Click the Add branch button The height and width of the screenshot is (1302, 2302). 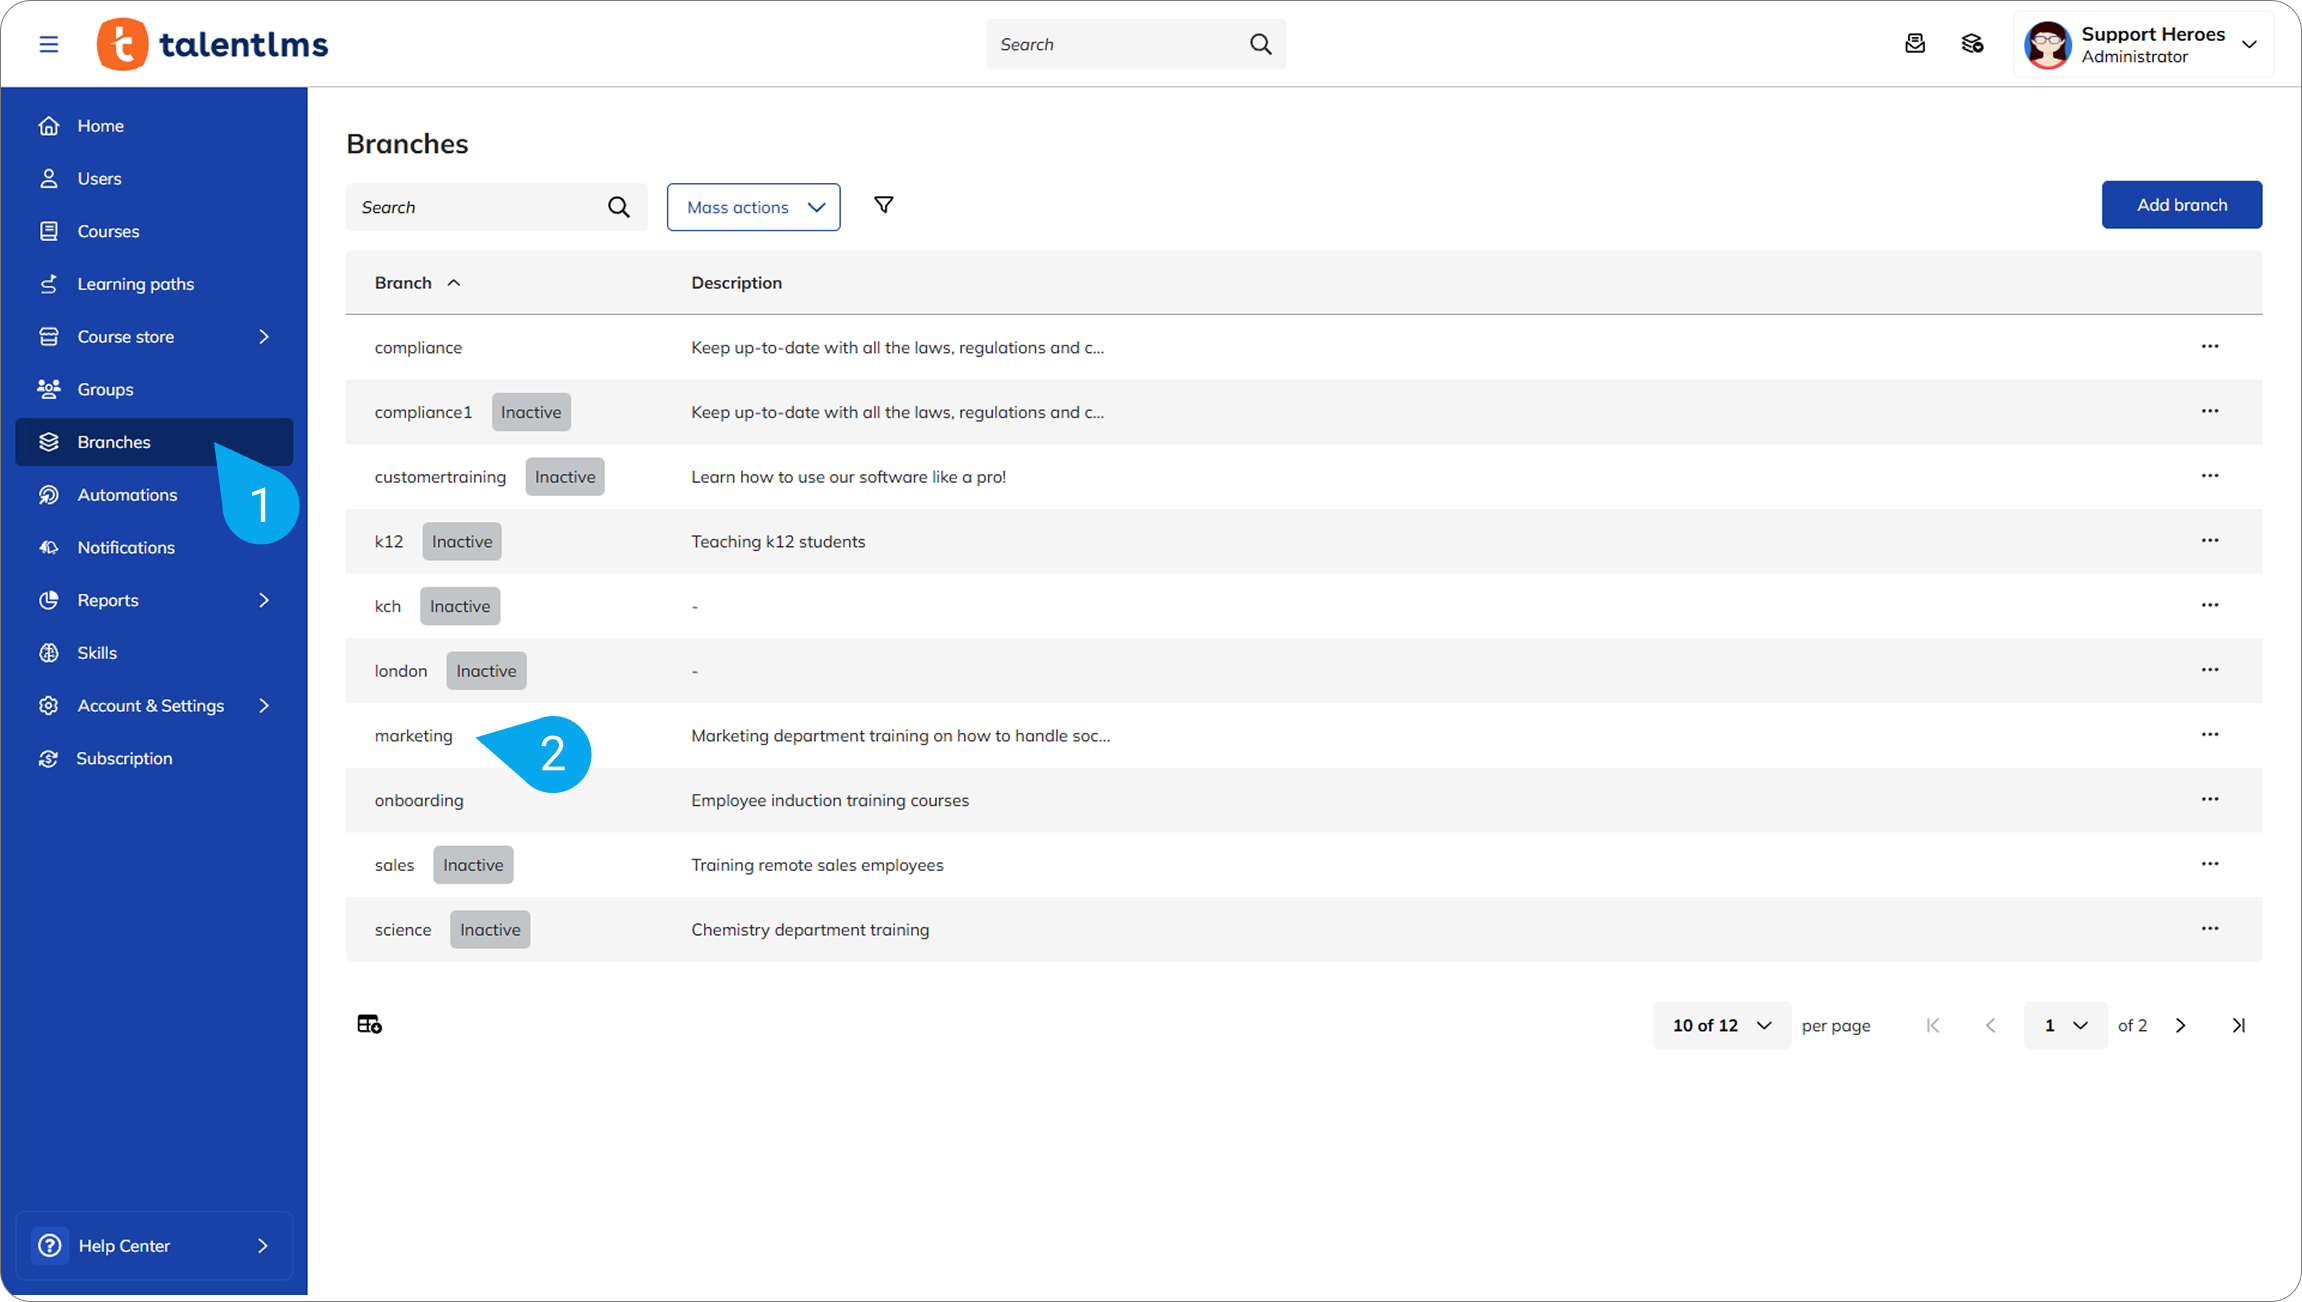(x=2181, y=205)
